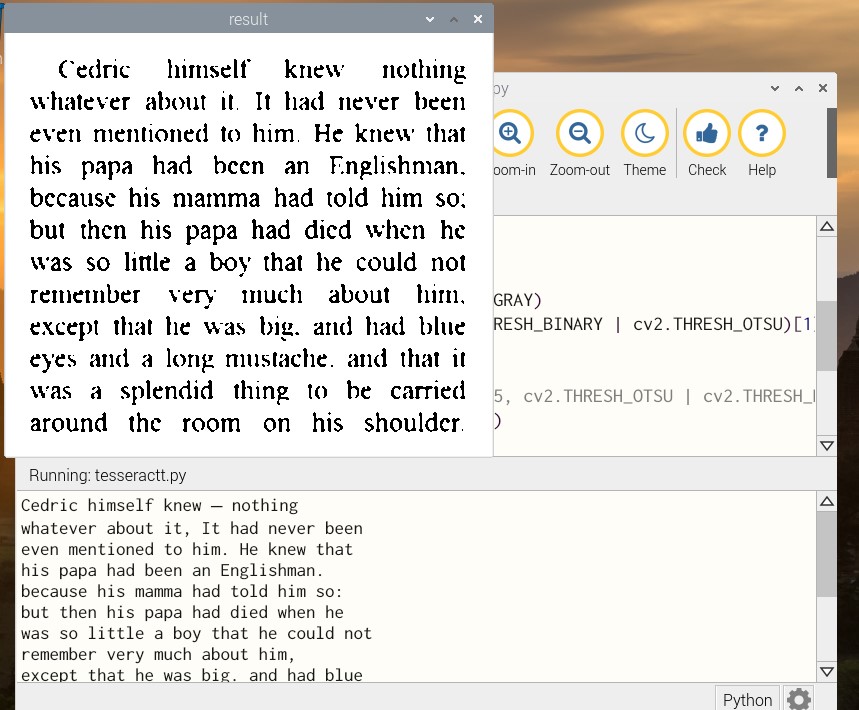Click the output panel scroll-down arrow
859x710 pixels.
click(x=827, y=672)
